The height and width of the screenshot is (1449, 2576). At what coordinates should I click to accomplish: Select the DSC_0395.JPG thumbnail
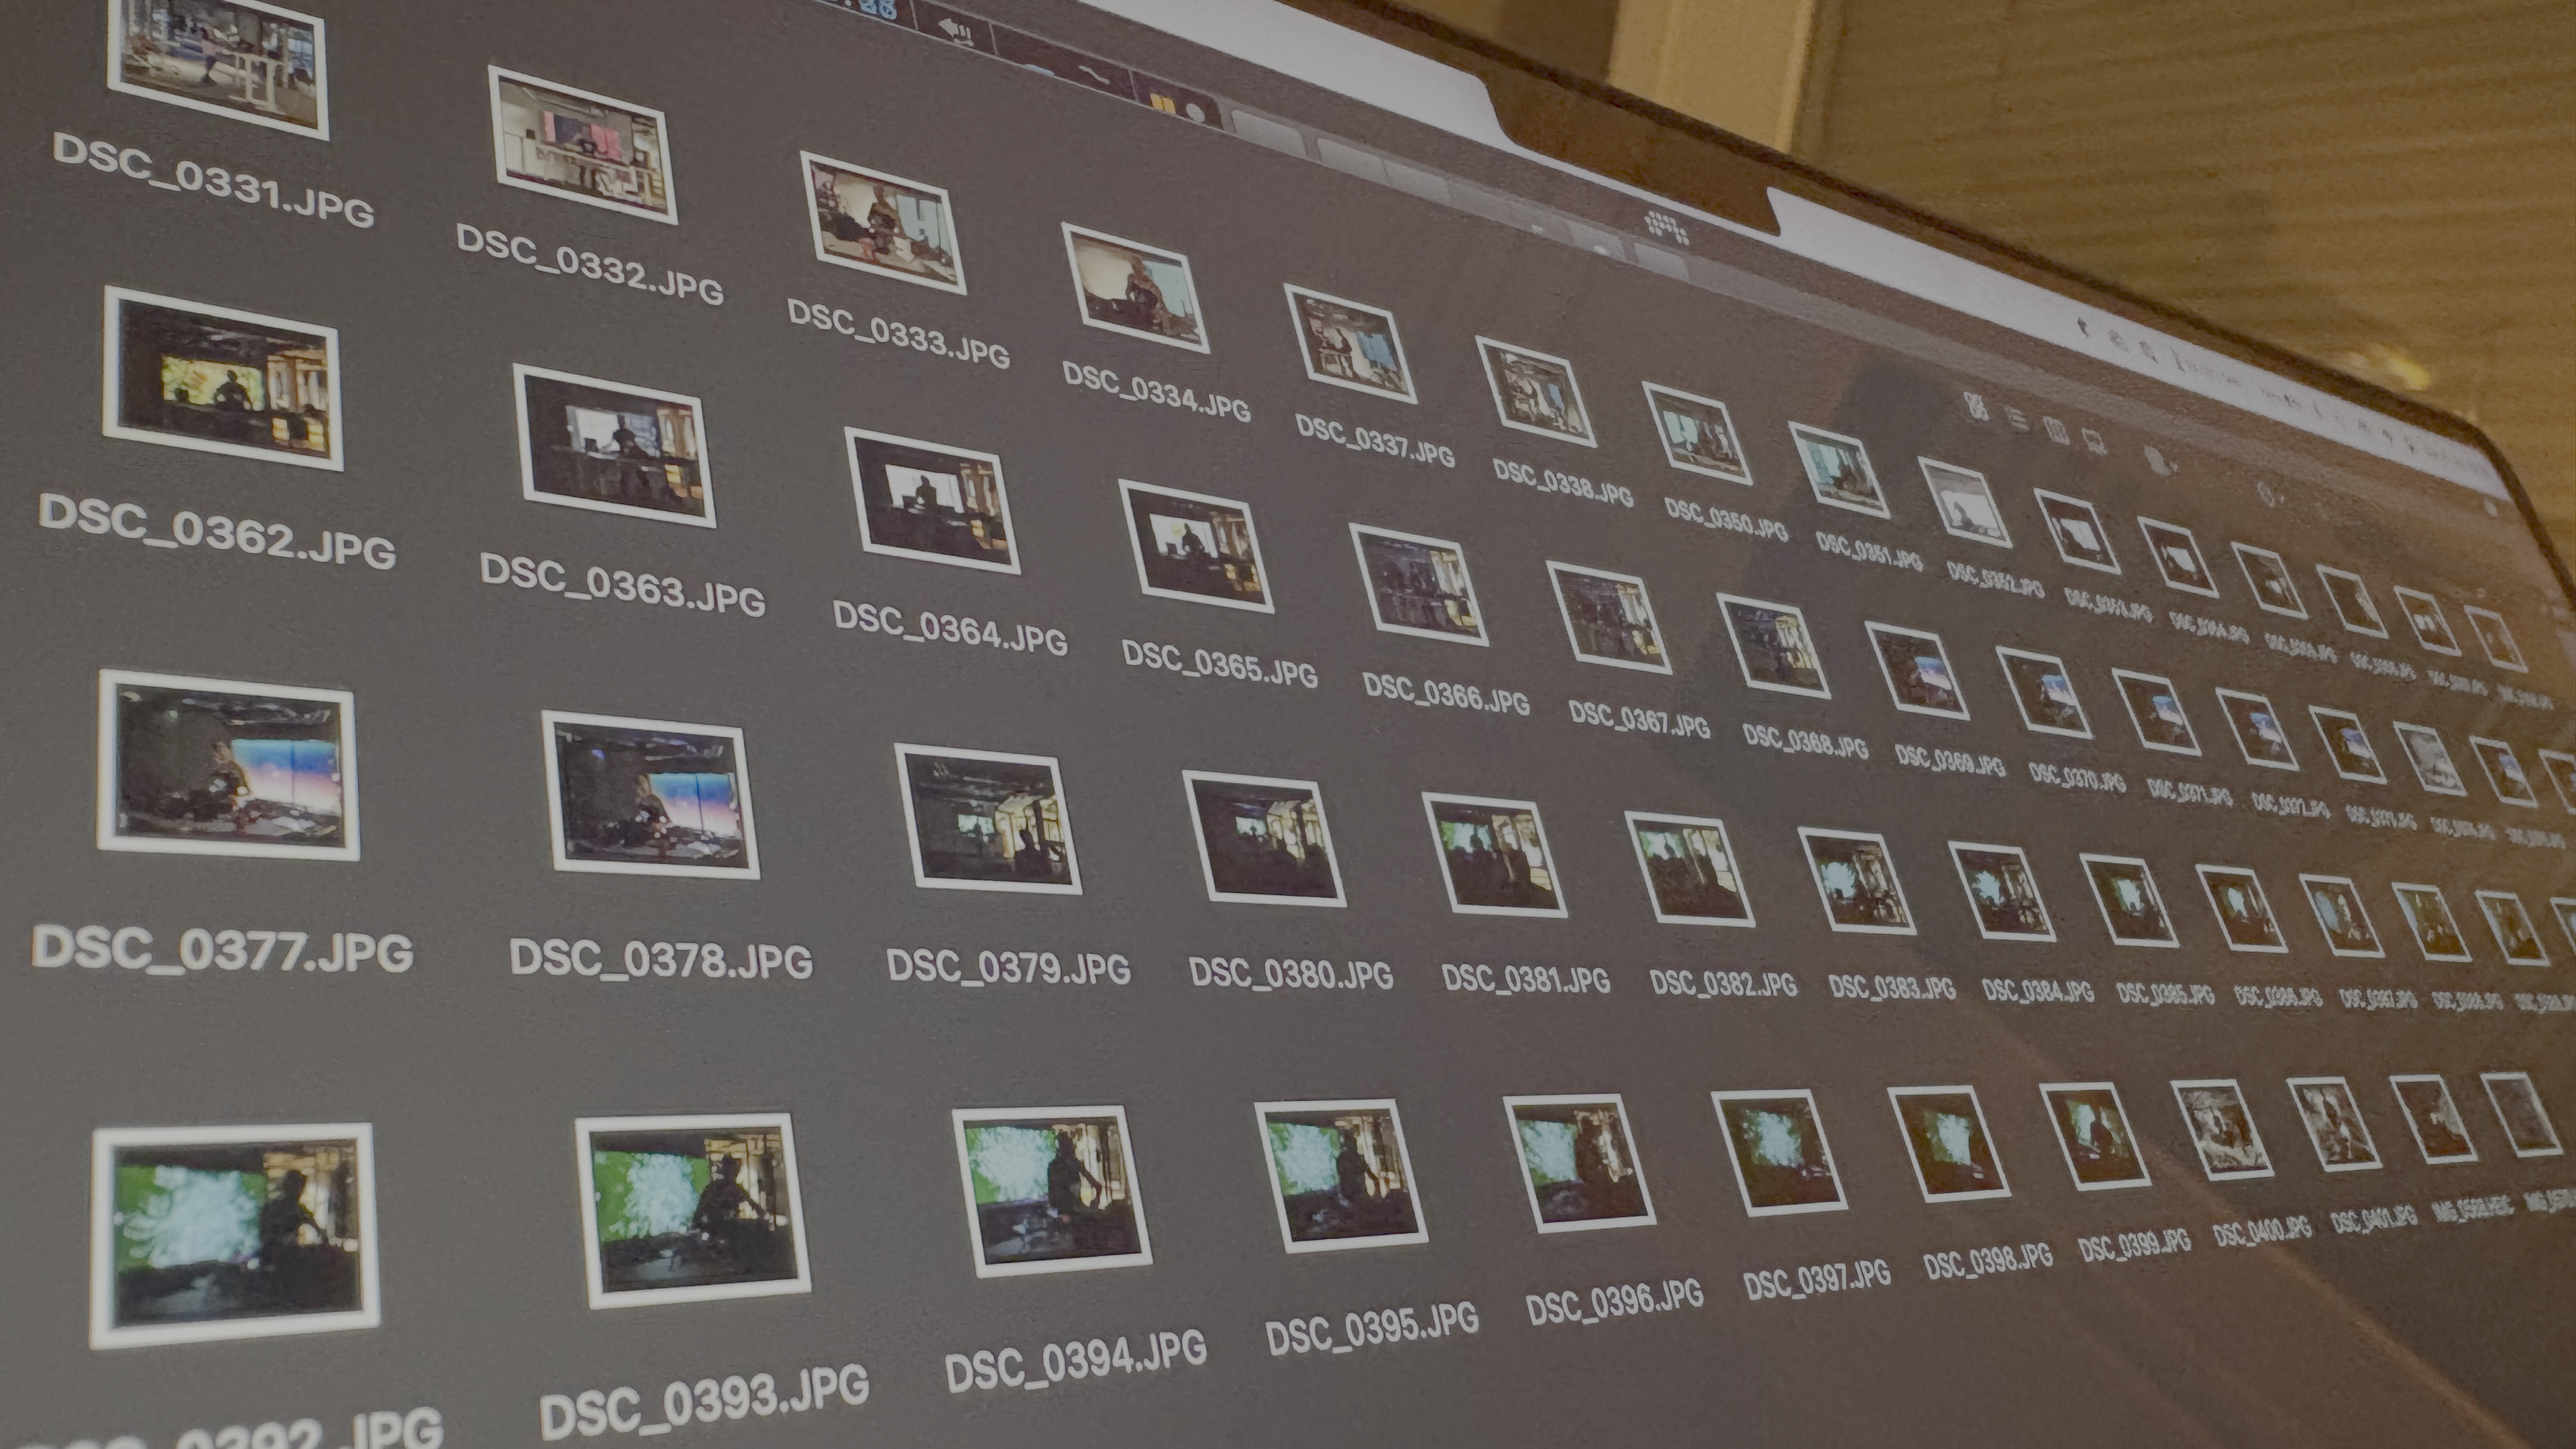pos(1340,1176)
